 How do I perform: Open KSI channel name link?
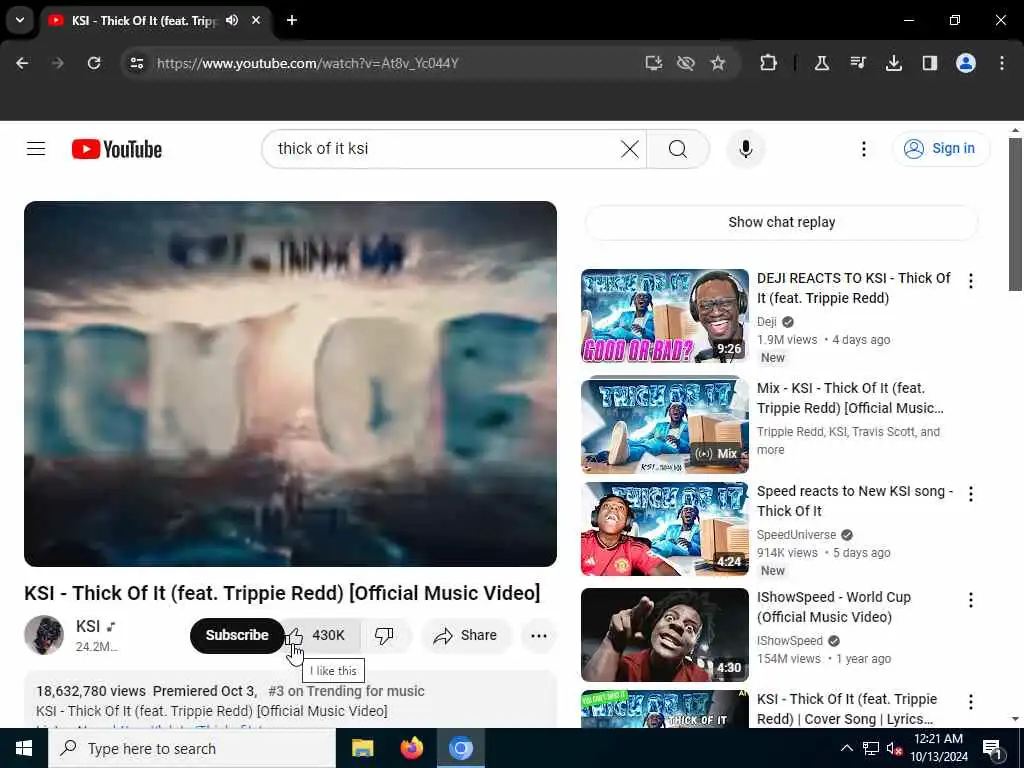(88, 626)
